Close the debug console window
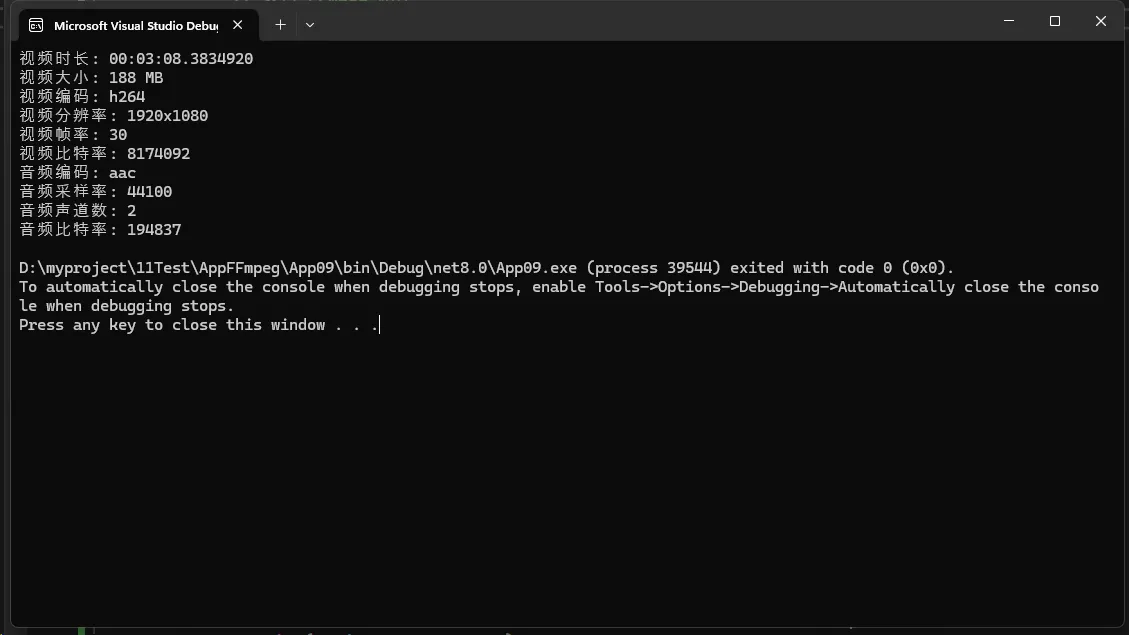 tap(1101, 21)
